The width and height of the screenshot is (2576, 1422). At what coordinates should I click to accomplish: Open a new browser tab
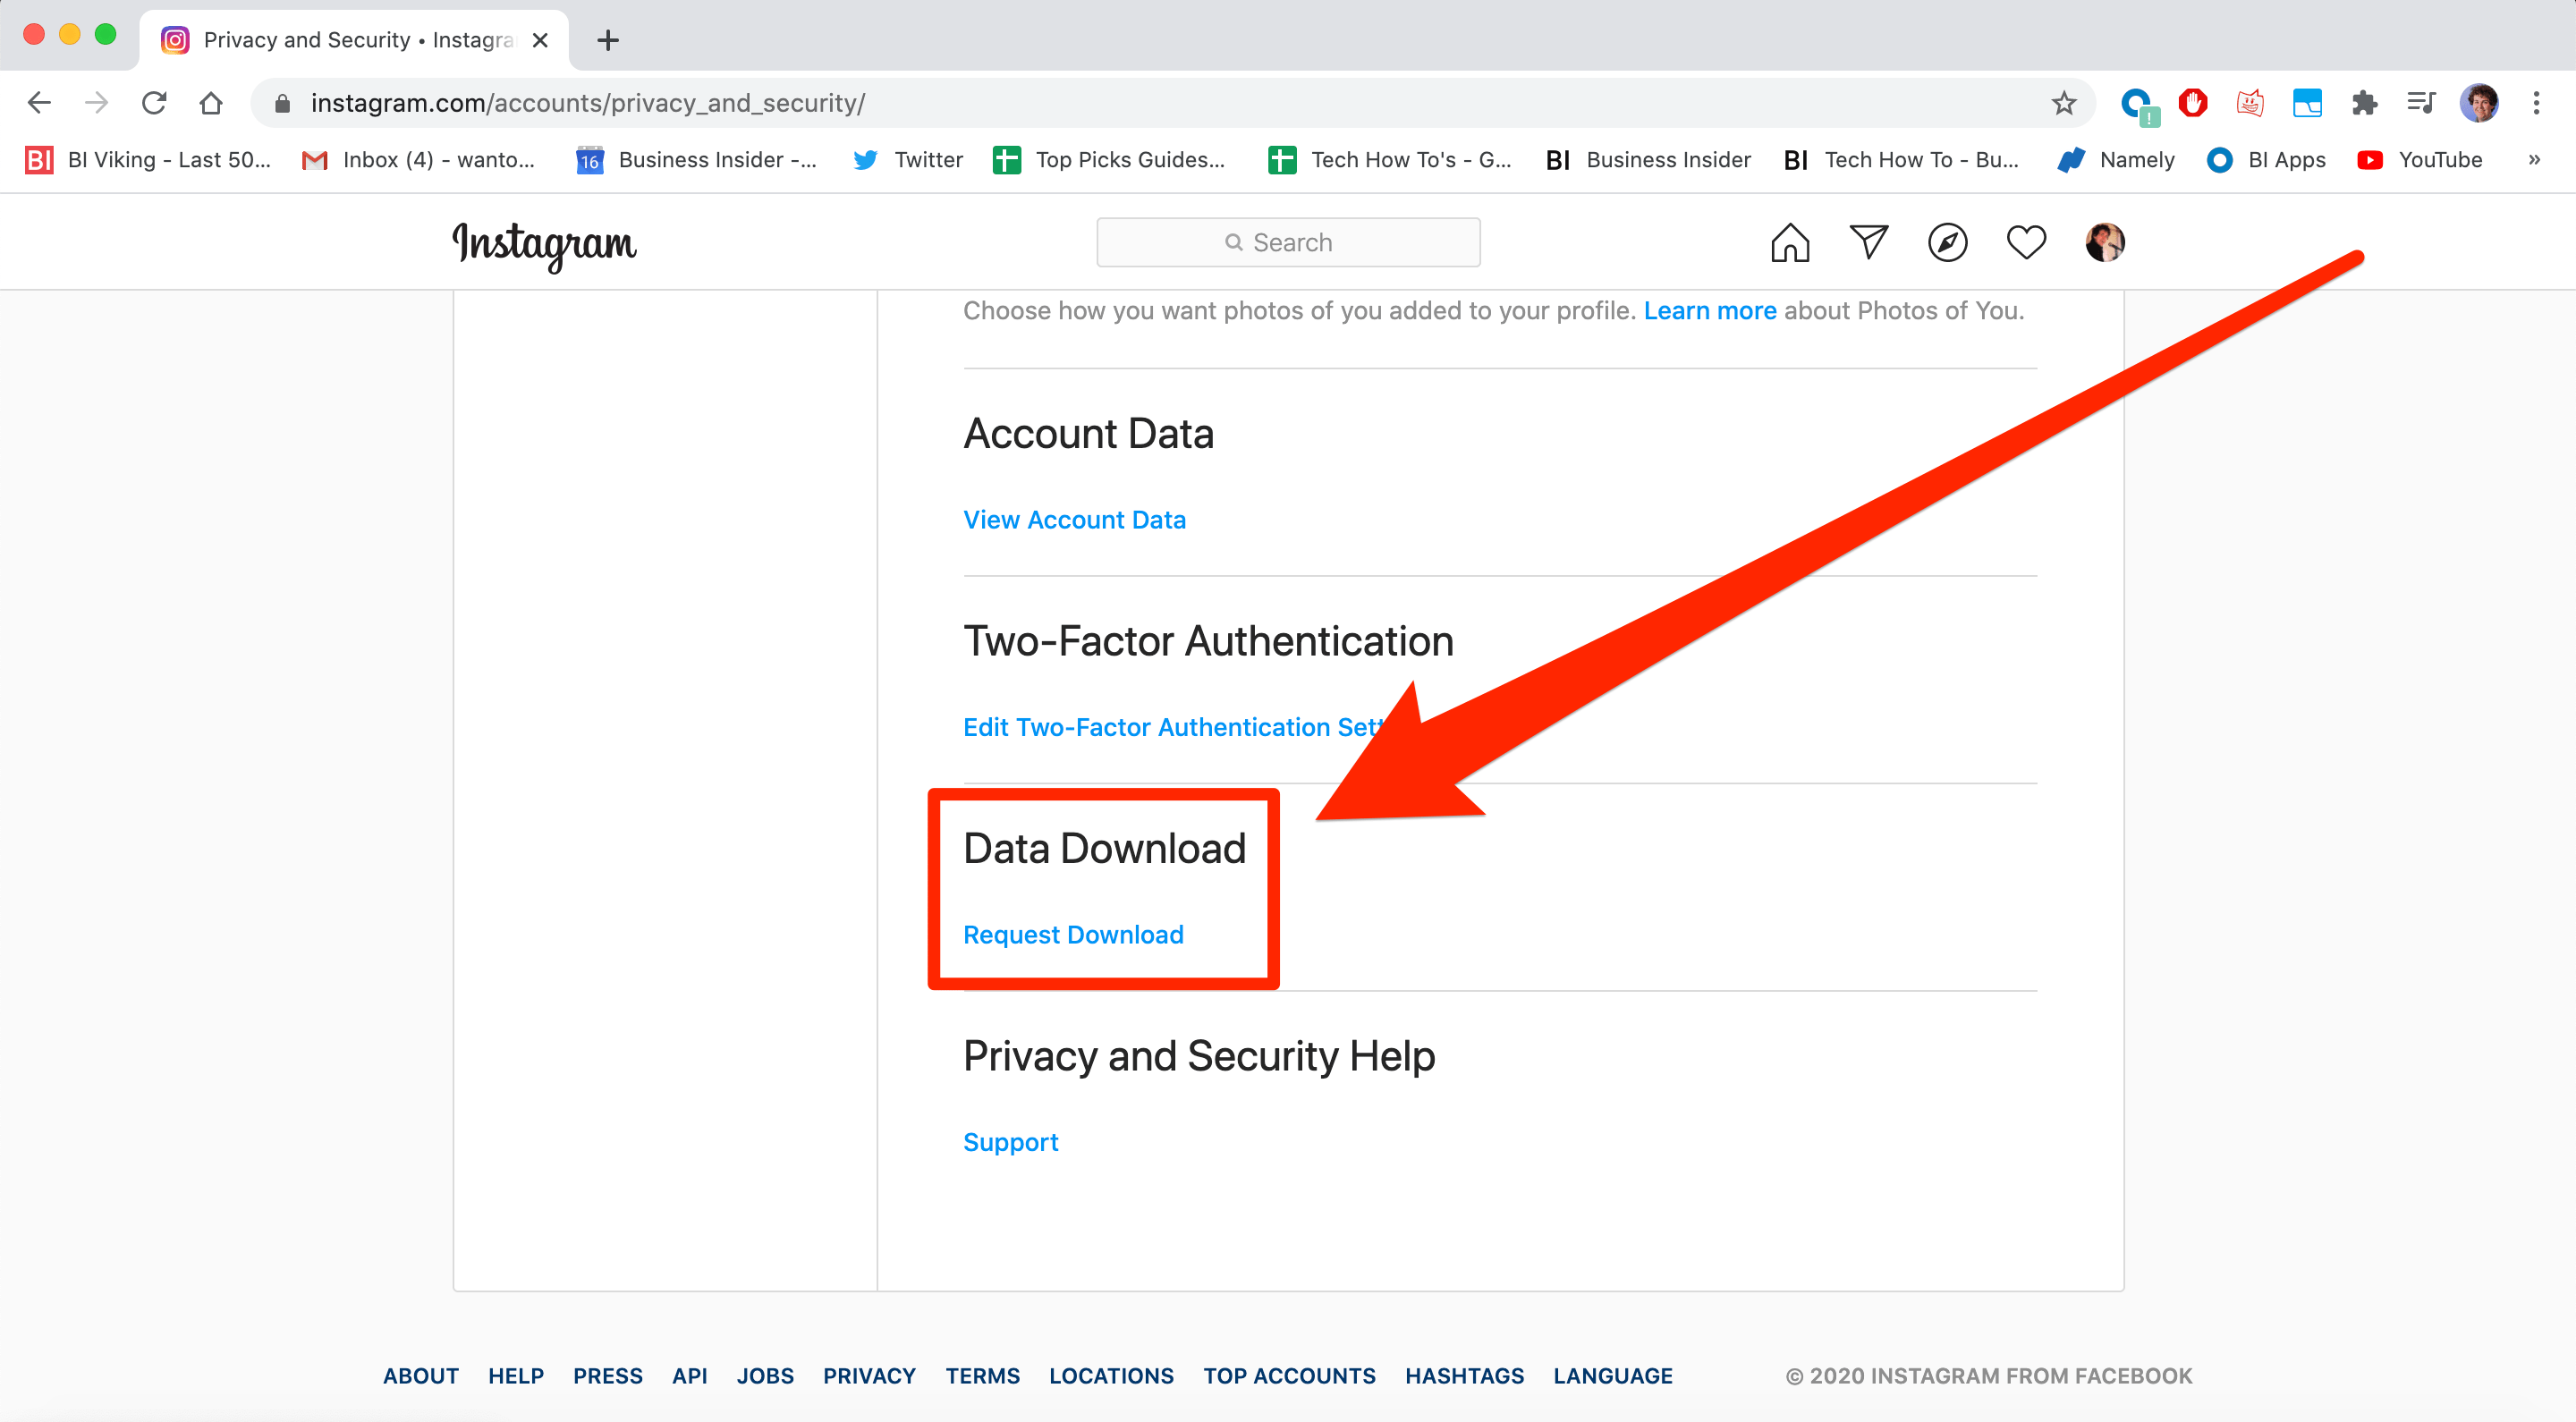[607, 40]
